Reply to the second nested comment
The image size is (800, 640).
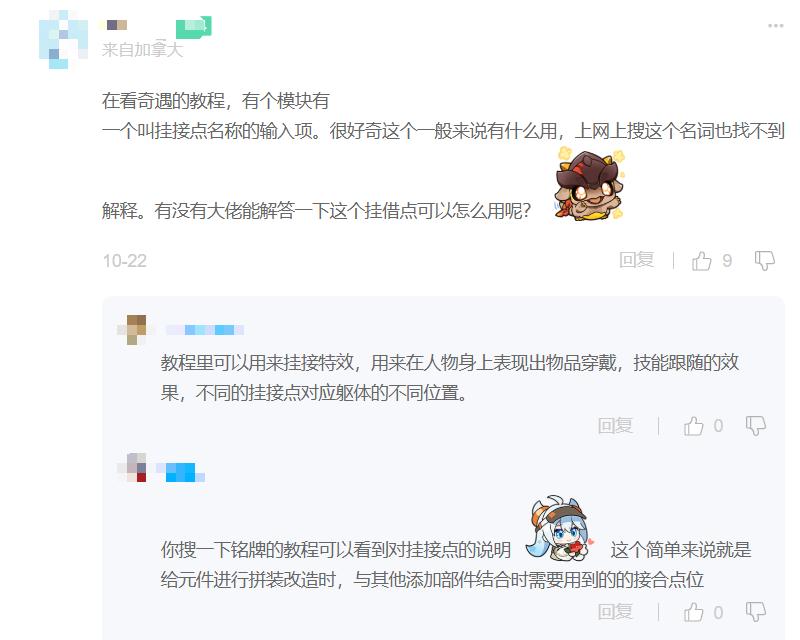(x=615, y=611)
